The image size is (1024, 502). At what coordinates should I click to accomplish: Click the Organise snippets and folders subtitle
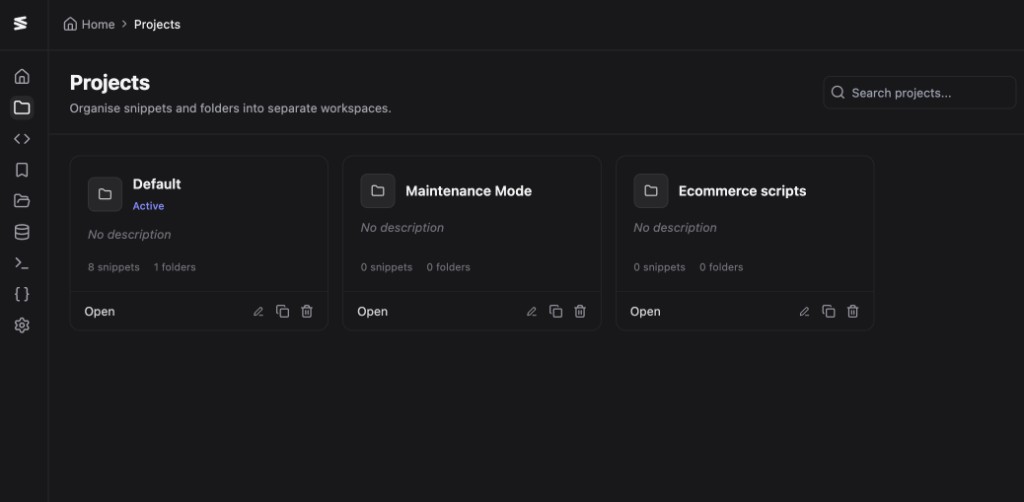231,108
